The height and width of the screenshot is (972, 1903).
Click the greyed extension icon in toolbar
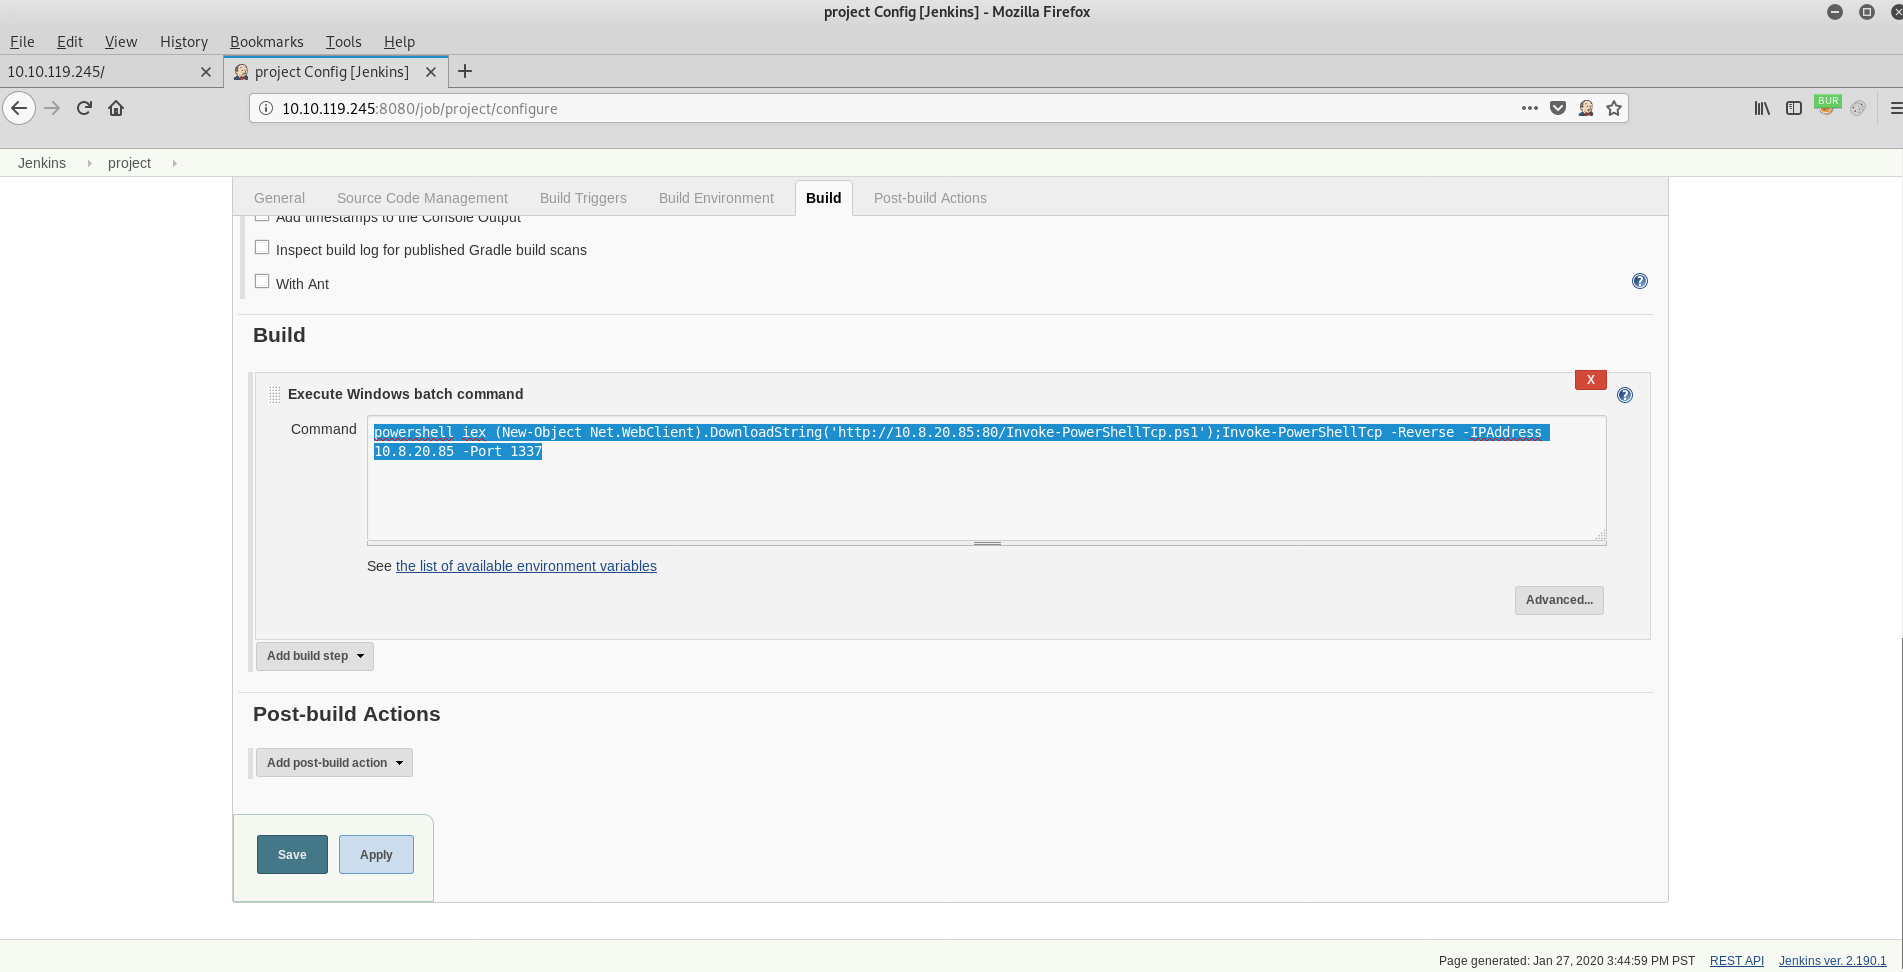click(1858, 108)
